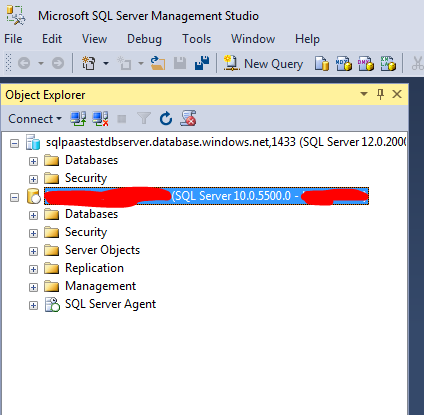Select the Management folder
This screenshot has width=424, height=415.
point(100,286)
